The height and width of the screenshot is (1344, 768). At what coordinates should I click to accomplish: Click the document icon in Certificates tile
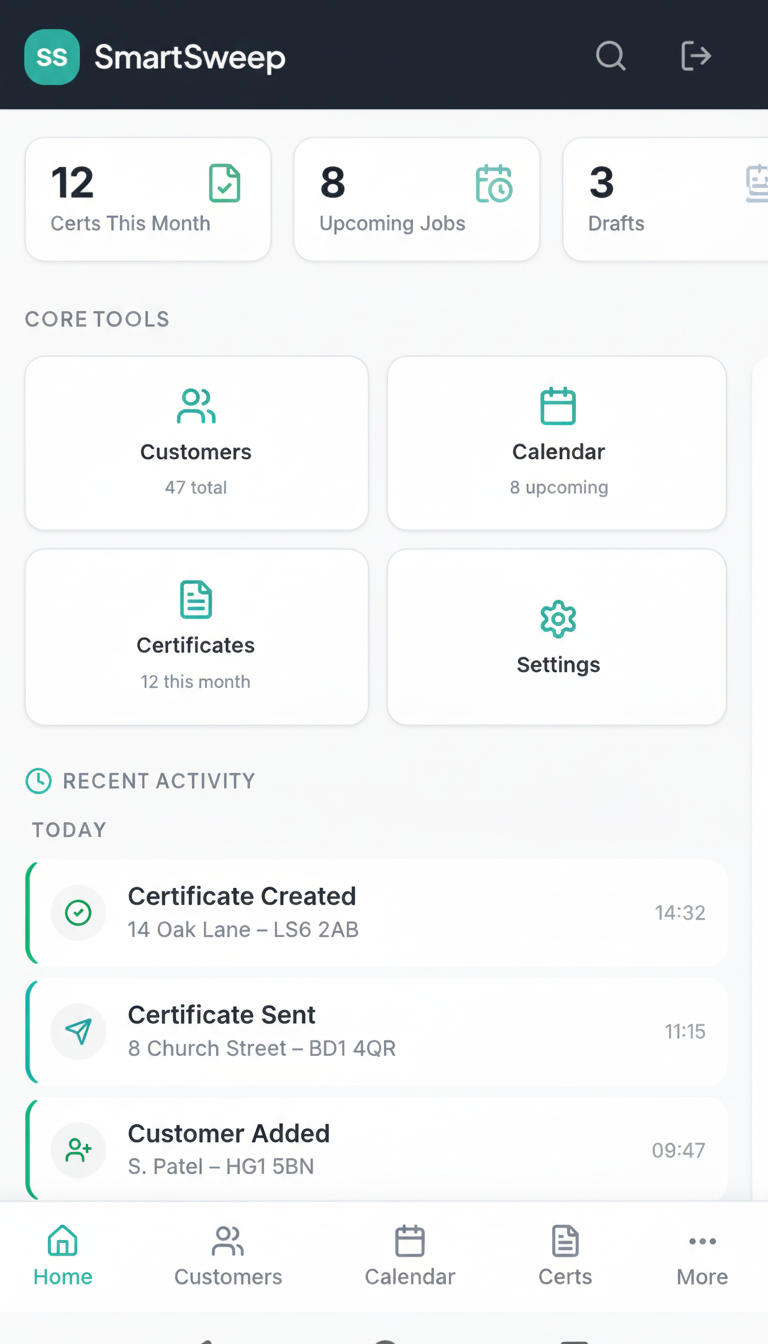196,599
